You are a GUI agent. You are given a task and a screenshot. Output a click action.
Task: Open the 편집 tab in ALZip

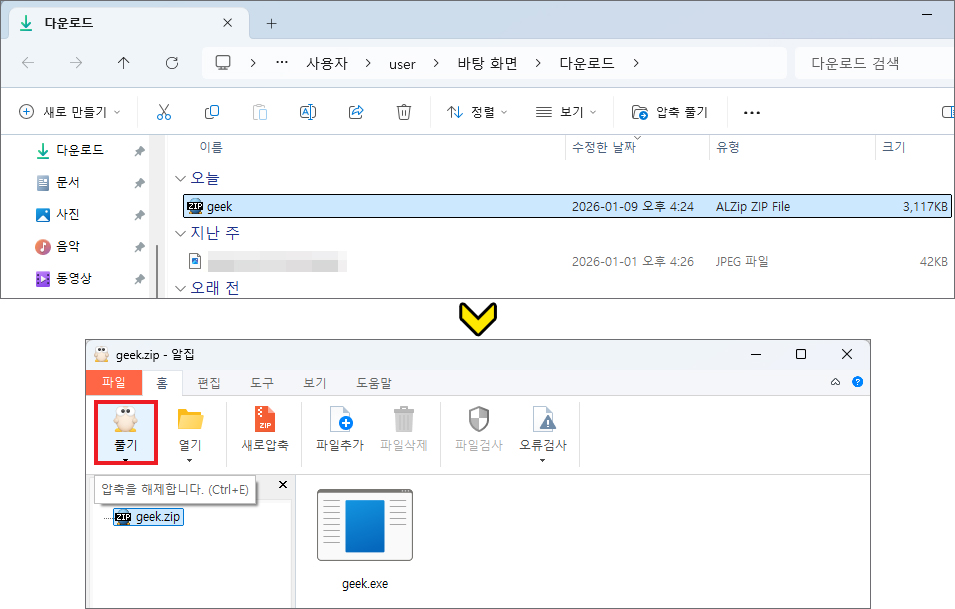pyautogui.click(x=209, y=383)
